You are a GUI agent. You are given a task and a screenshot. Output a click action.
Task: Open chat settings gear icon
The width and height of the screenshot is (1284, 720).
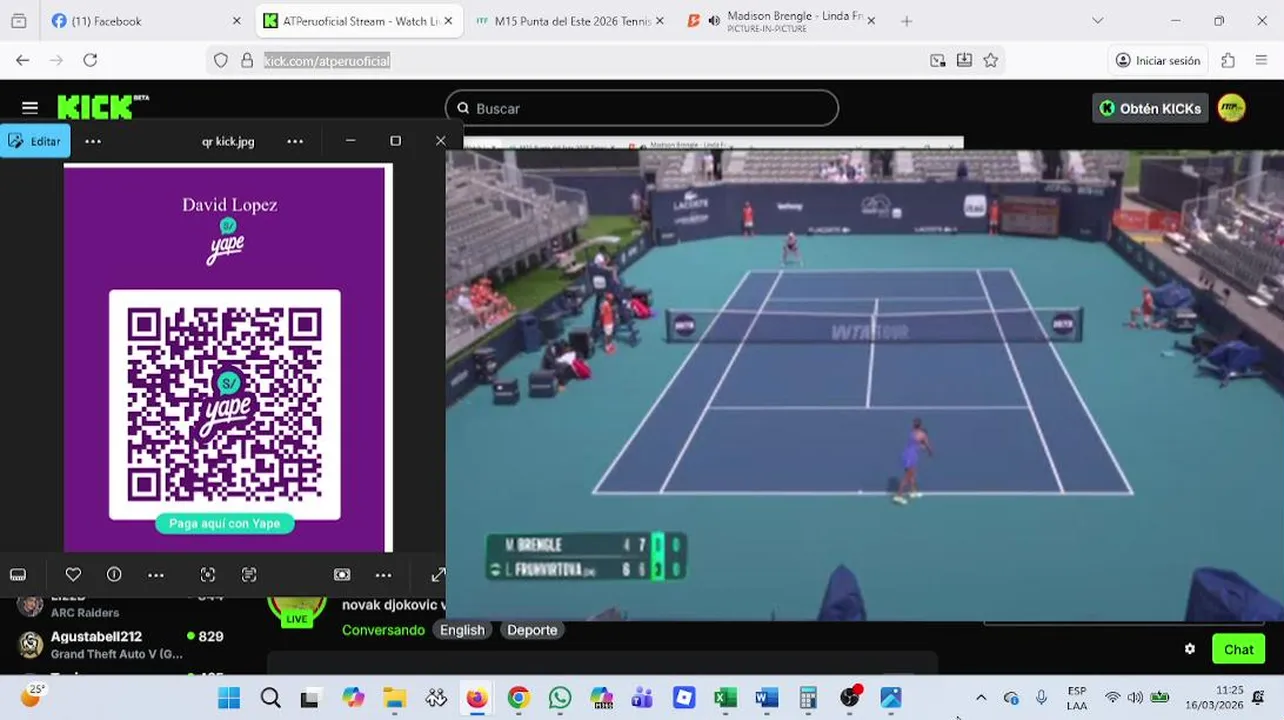[x=1190, y=649]
